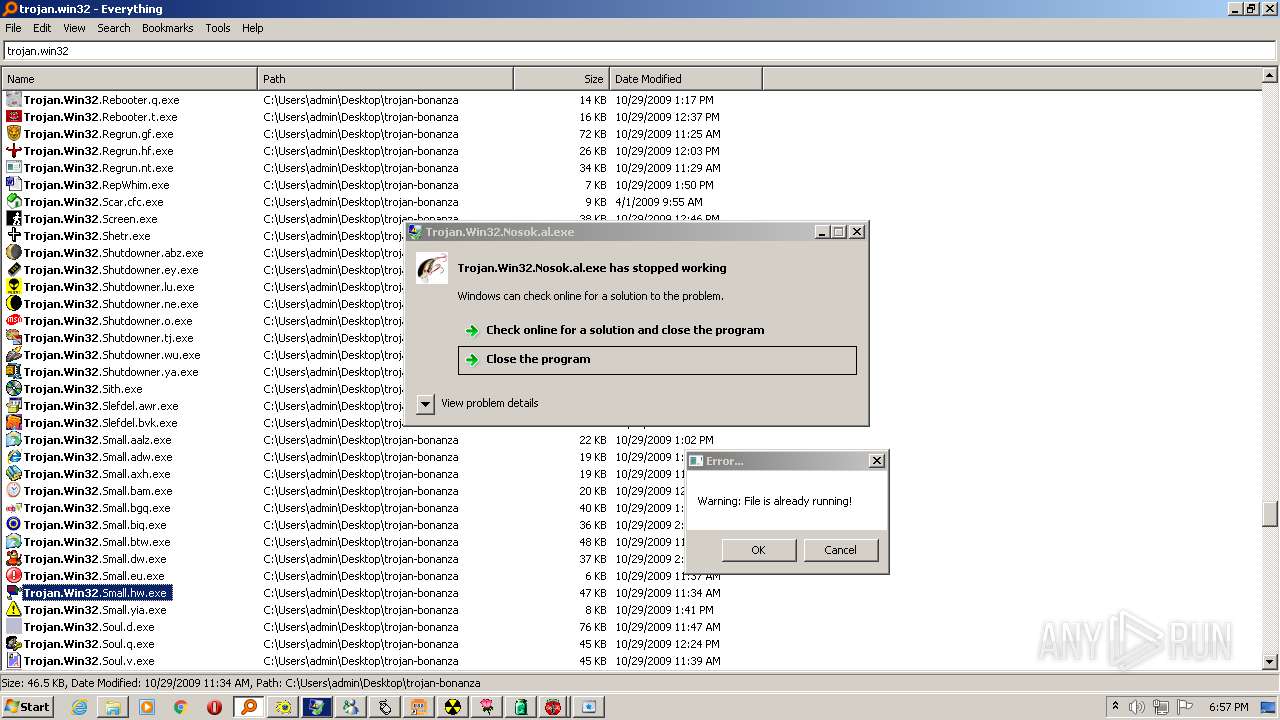Click the Trojan.Win32.Shutdowner.lu.exe file icon
Viewport: 1280px width, 720px height.
click(x=14, y=287)
